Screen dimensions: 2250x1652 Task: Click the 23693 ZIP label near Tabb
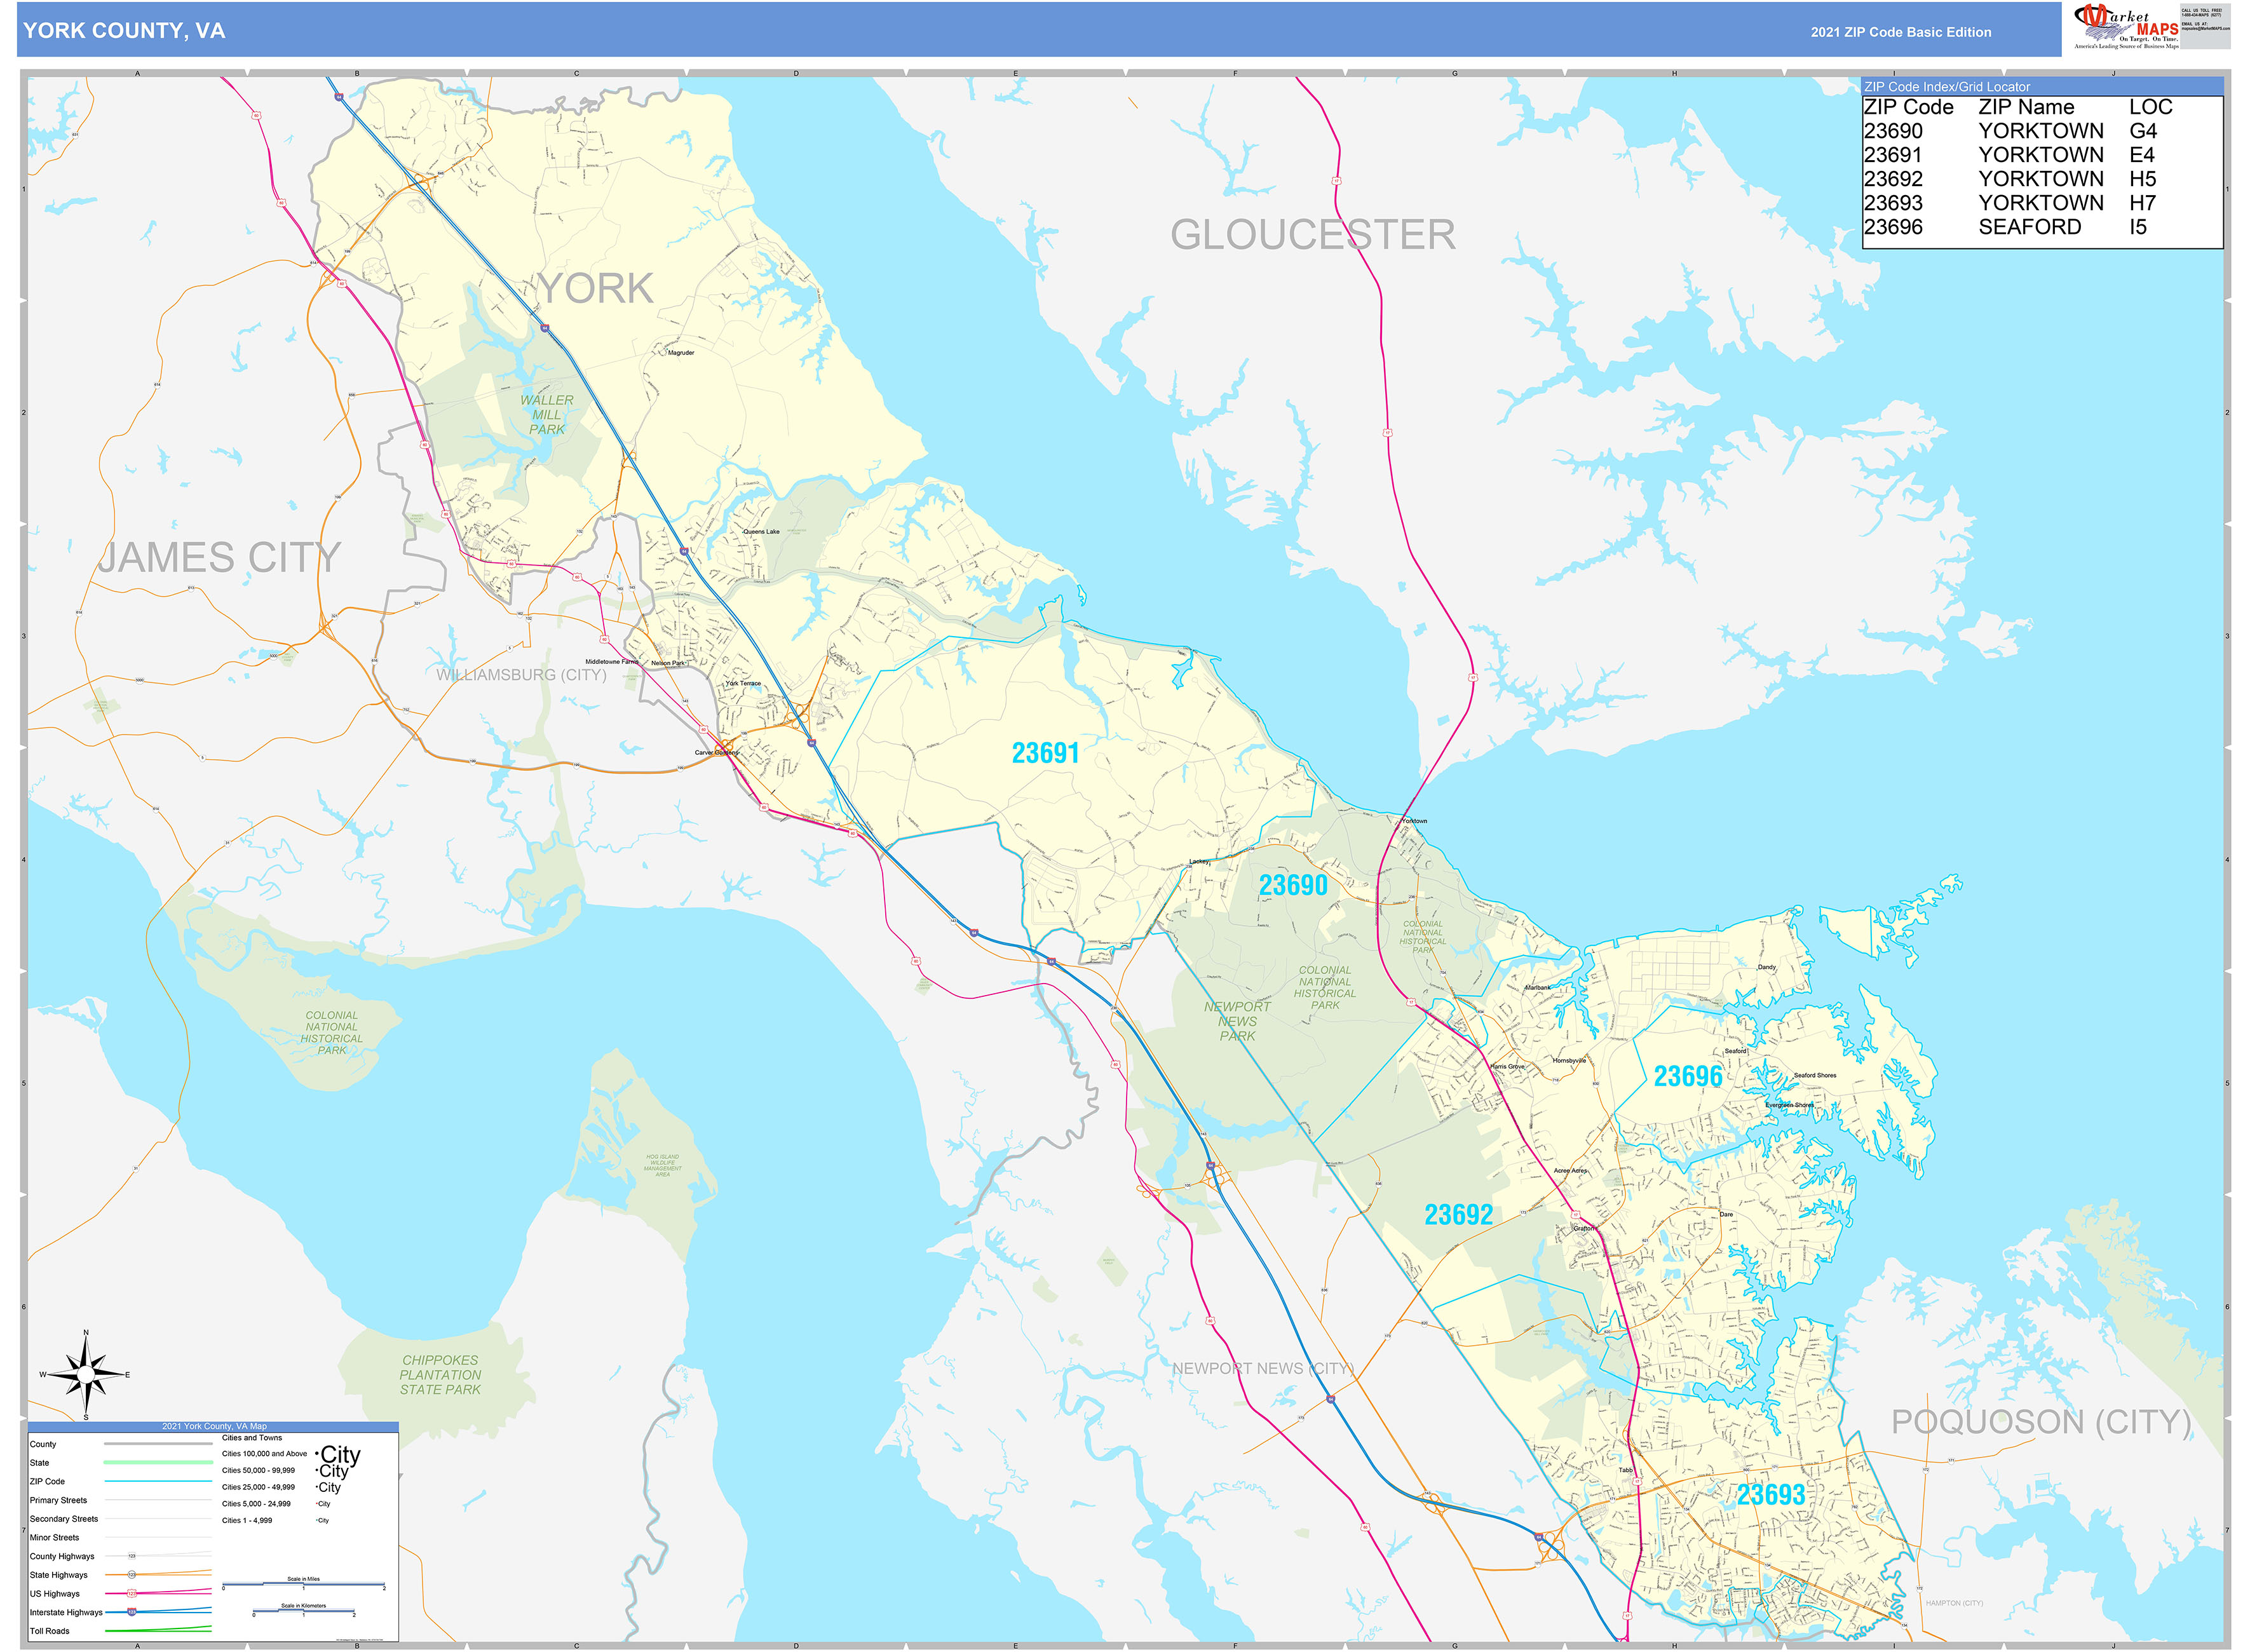coord(1770,1495)
